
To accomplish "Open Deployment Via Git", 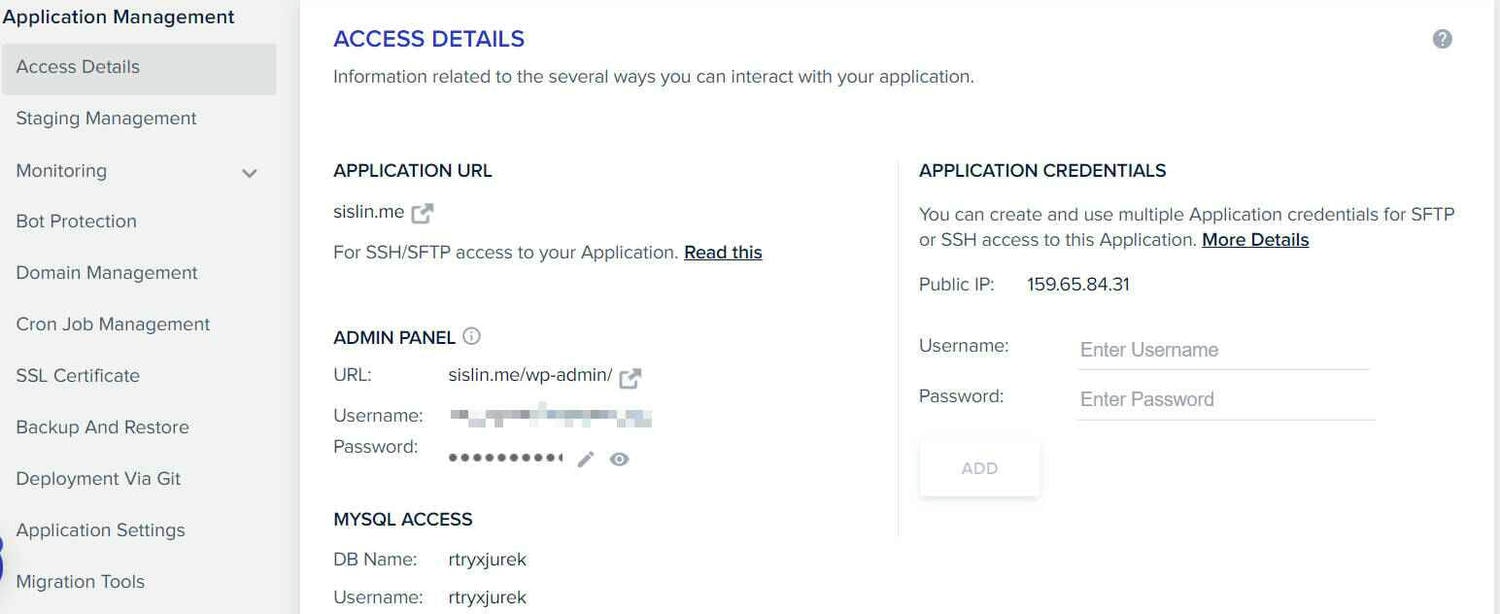I will [98, 479].
